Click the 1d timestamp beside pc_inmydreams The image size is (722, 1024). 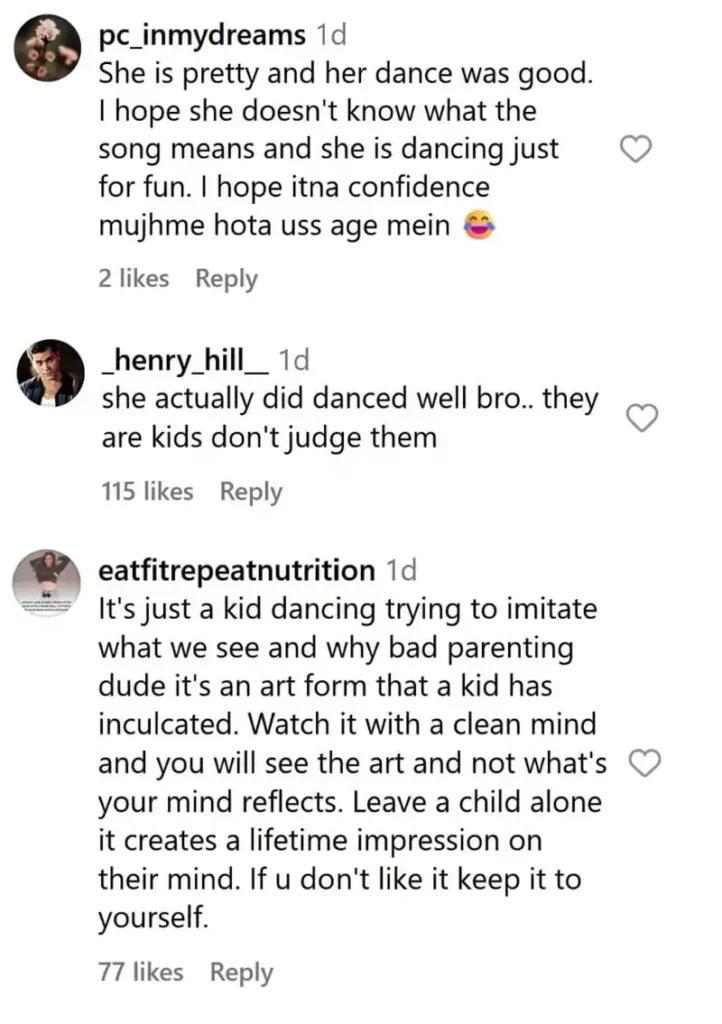click(x=331, y=35)
